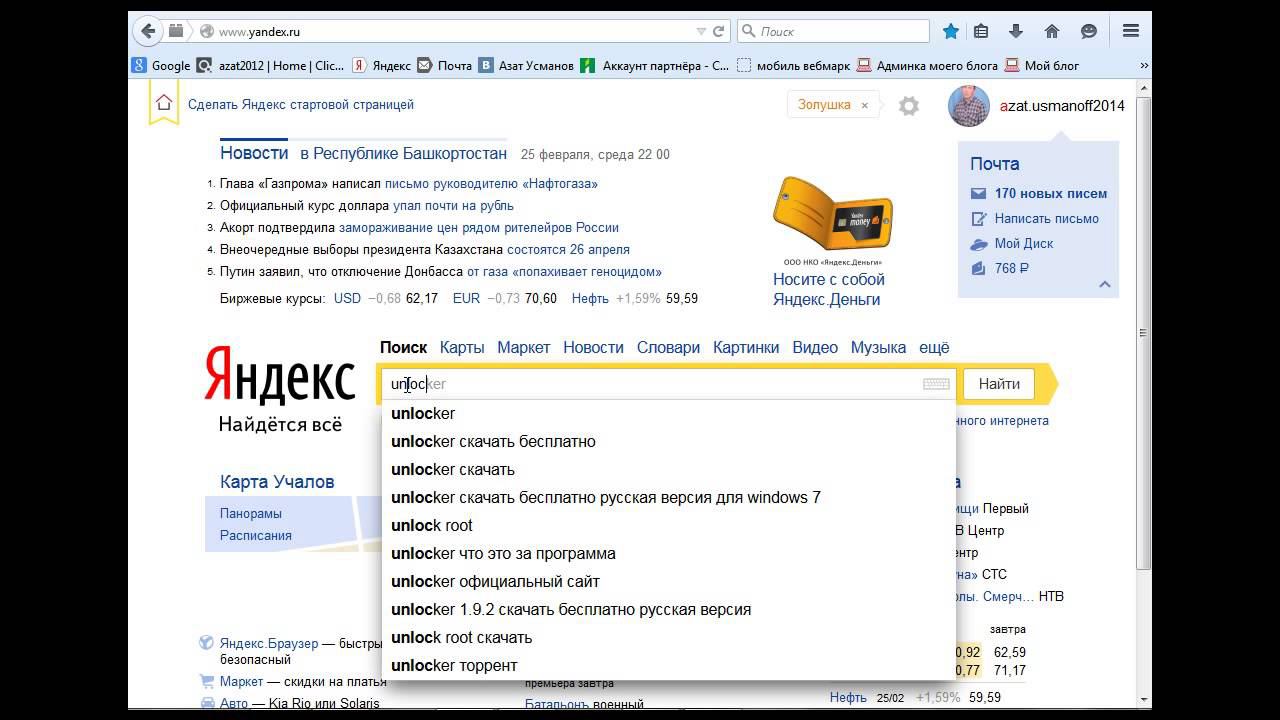Open Админка моего блога bookmark
Screen dimensions: 1280x720
pyautogui.click(x=927, y=65)
